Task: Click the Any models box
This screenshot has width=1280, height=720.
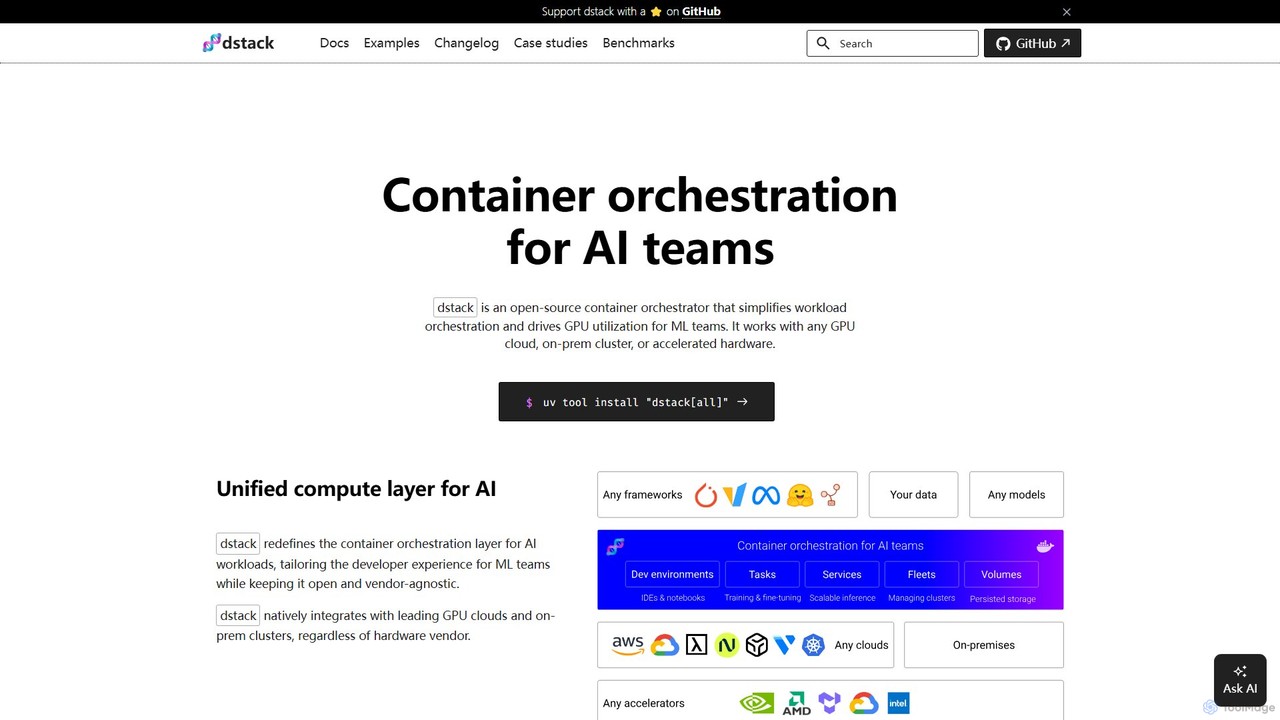Action: coord(1016,495)
